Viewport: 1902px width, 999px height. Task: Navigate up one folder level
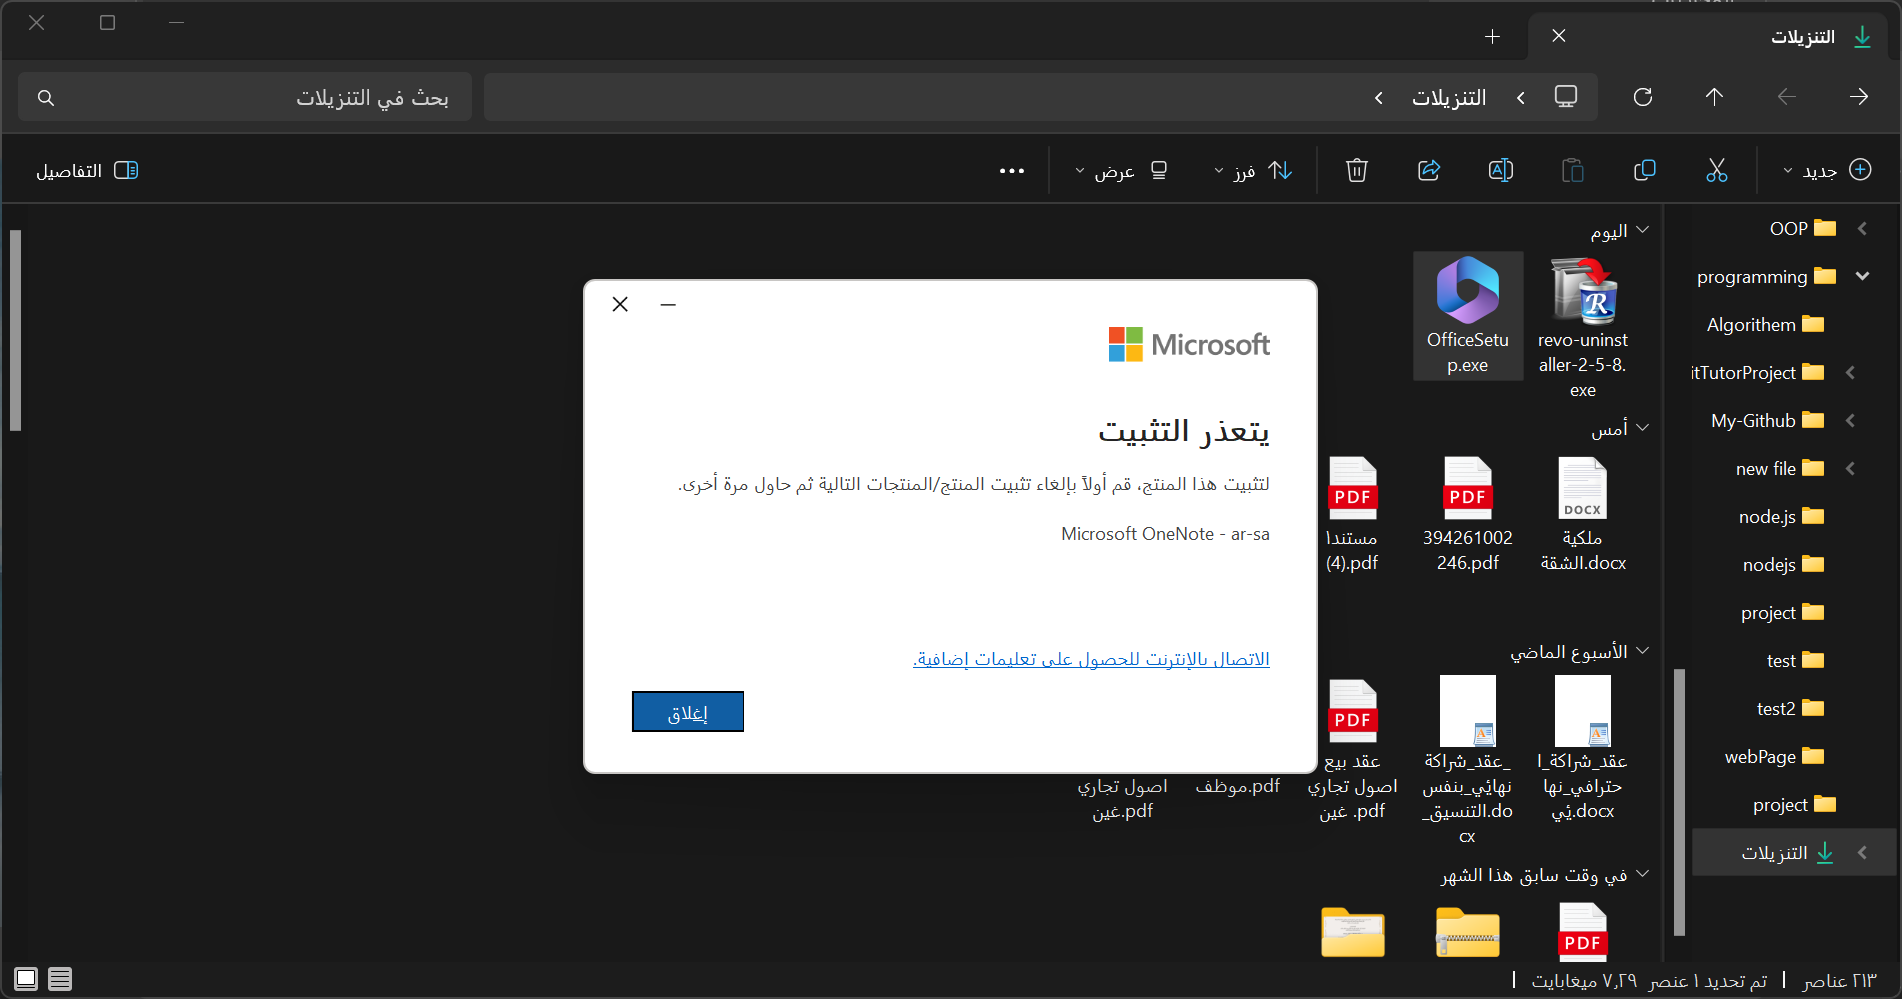click(x=1714, y=97)
